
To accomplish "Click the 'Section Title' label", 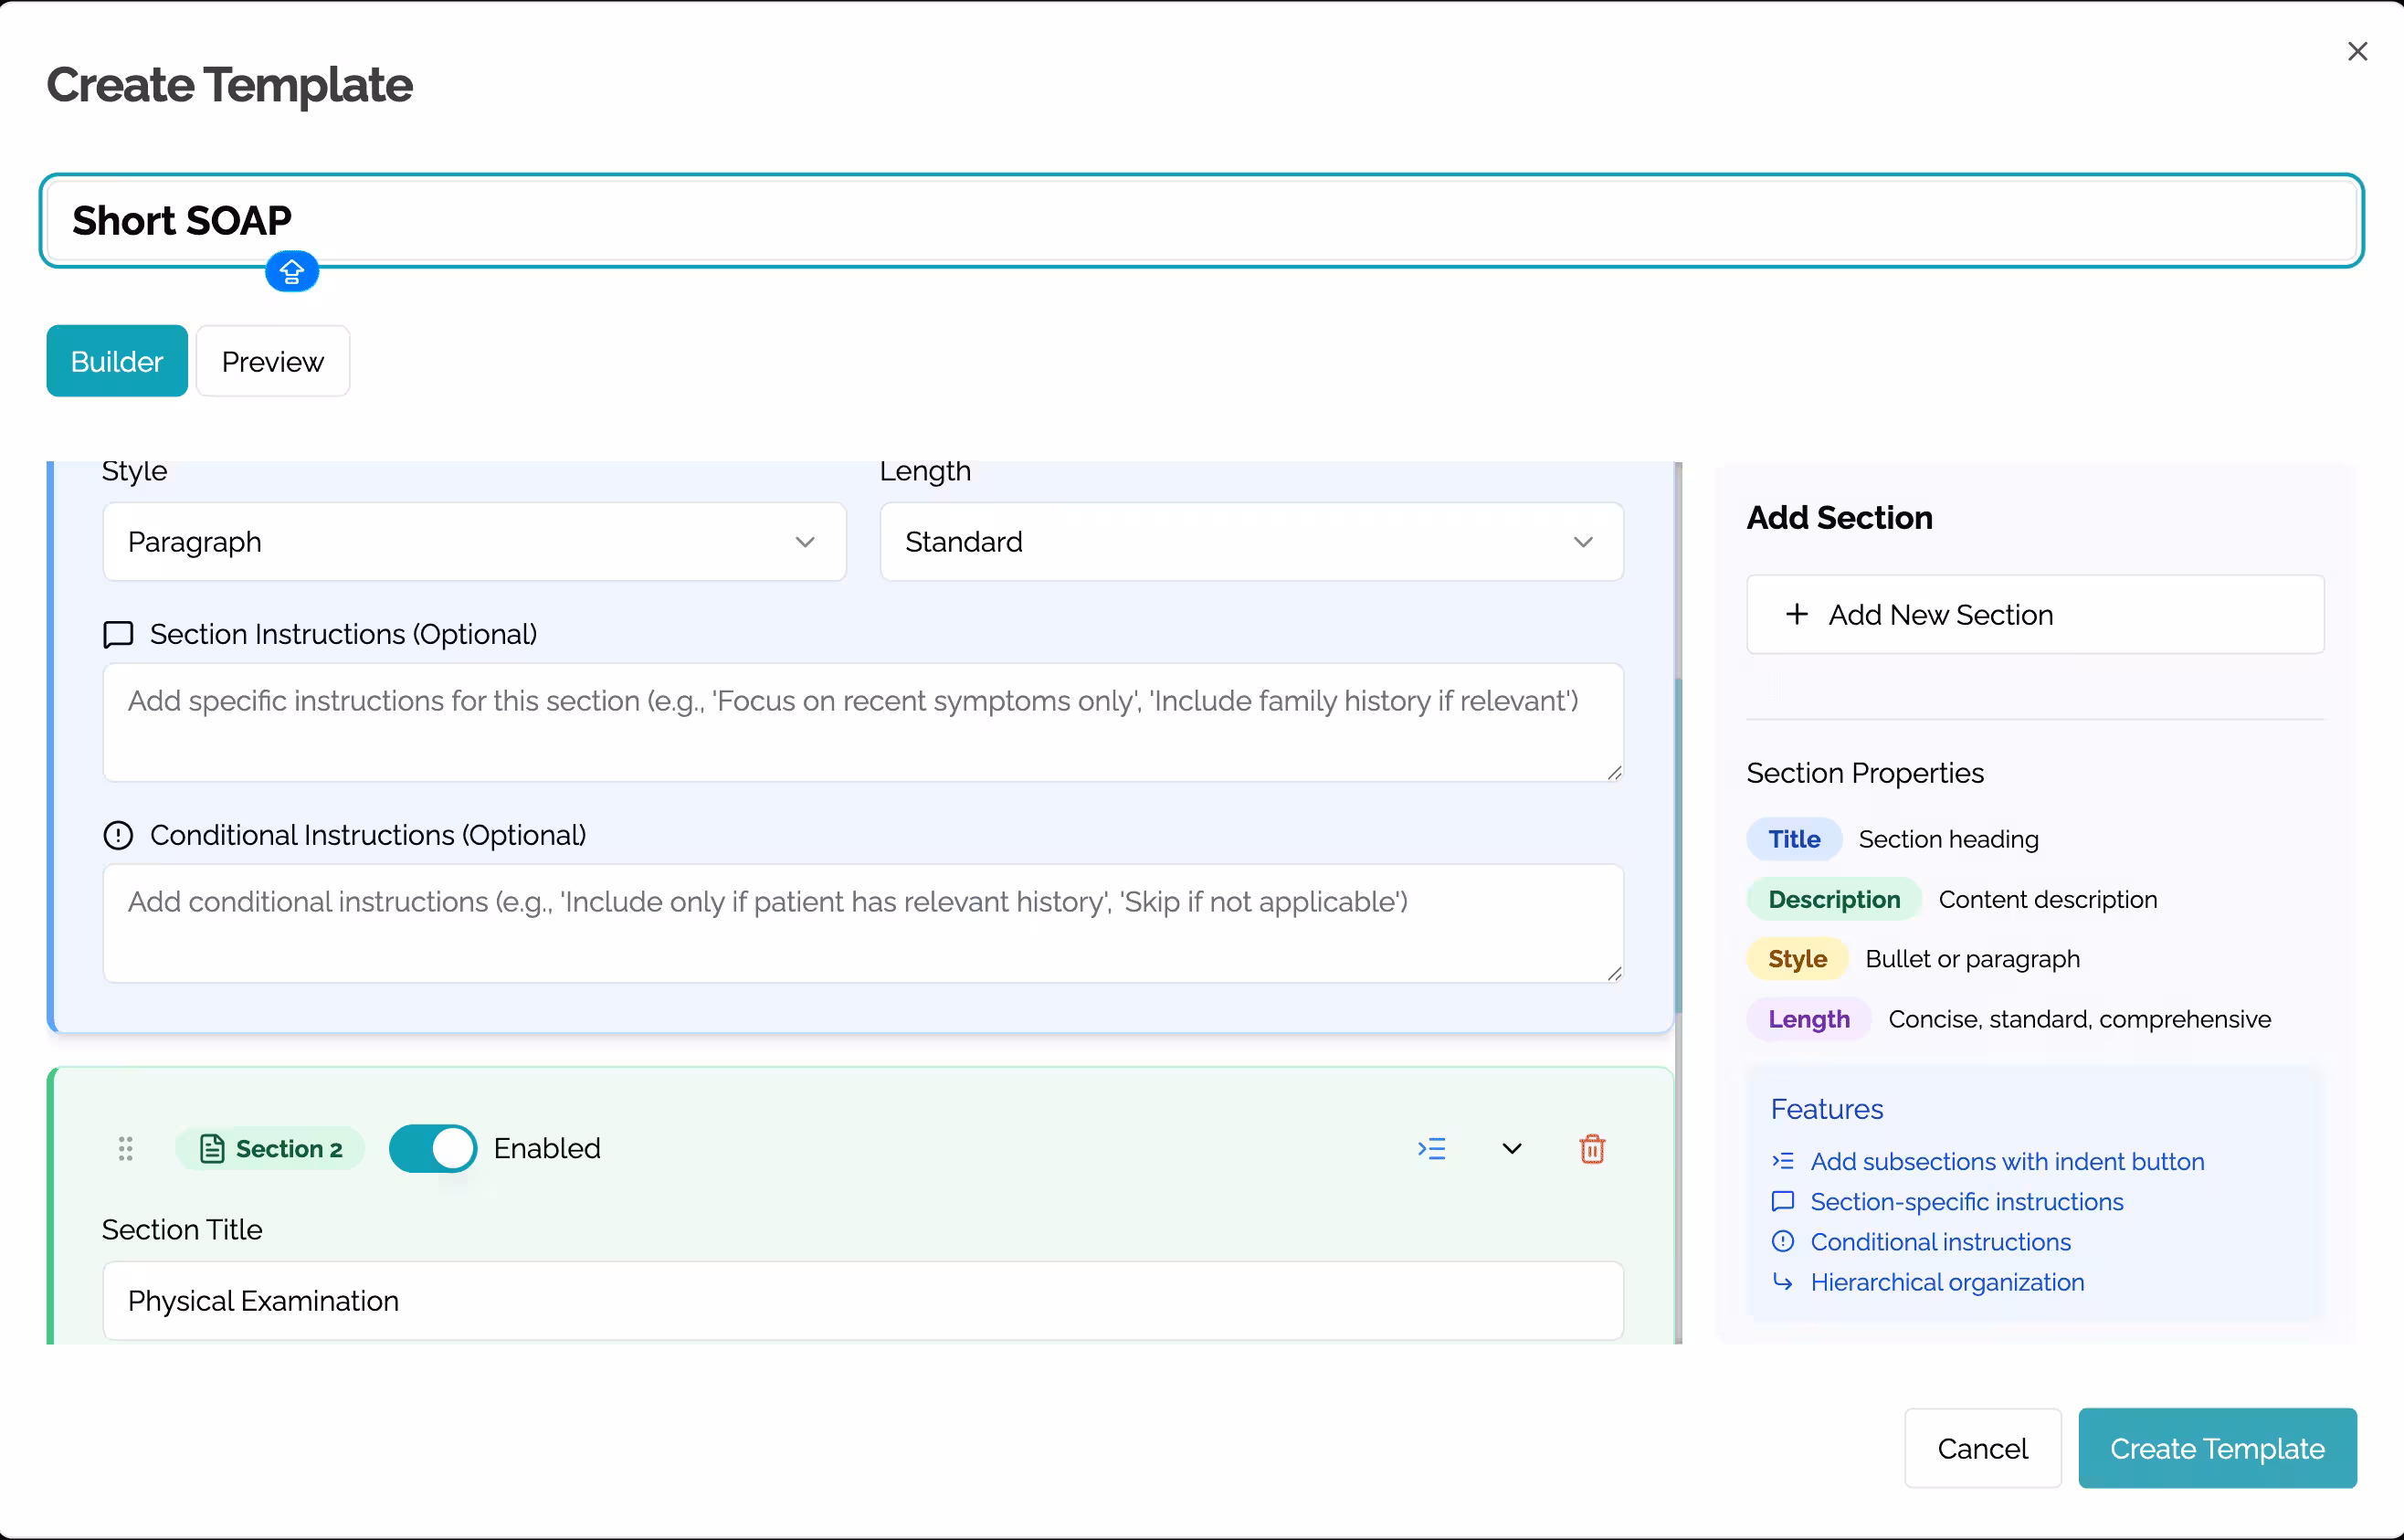I will [182, 1230].
